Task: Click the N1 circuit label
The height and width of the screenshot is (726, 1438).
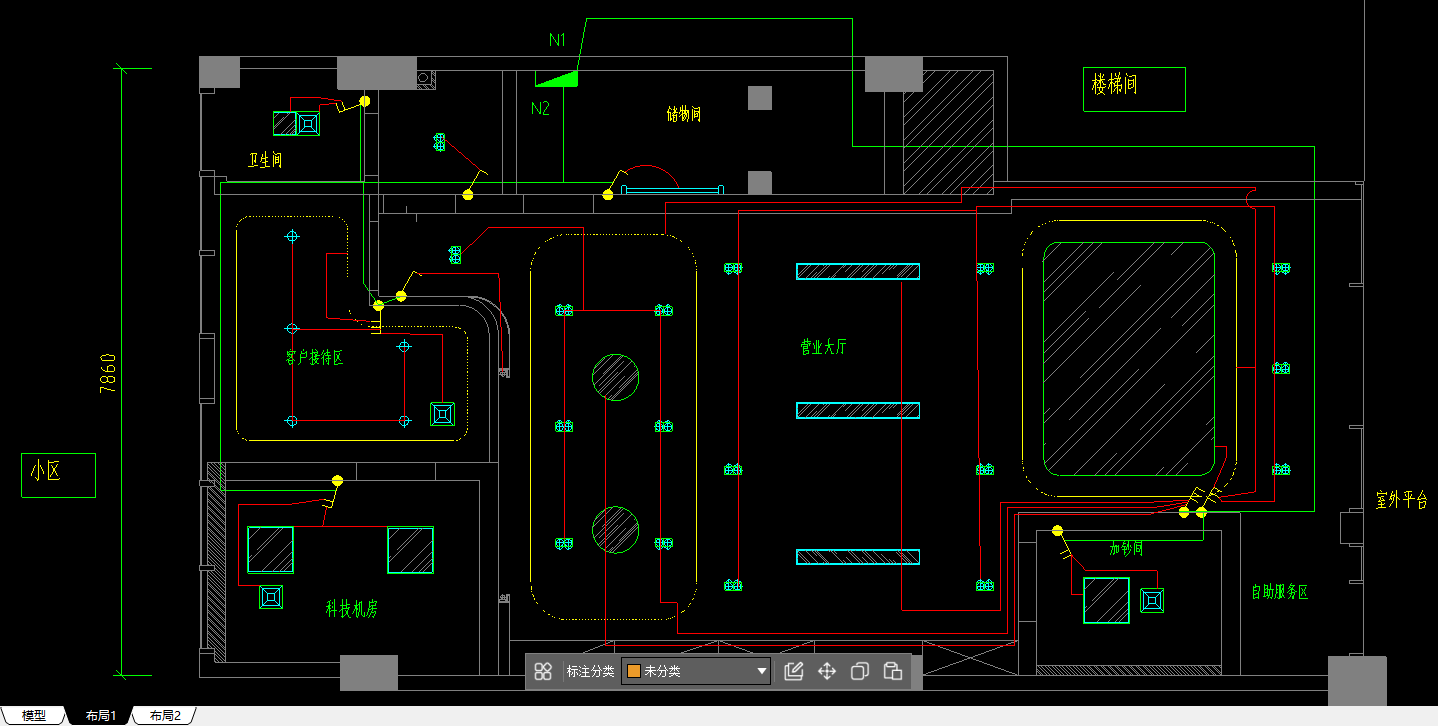Action: [x=557, y=40]
